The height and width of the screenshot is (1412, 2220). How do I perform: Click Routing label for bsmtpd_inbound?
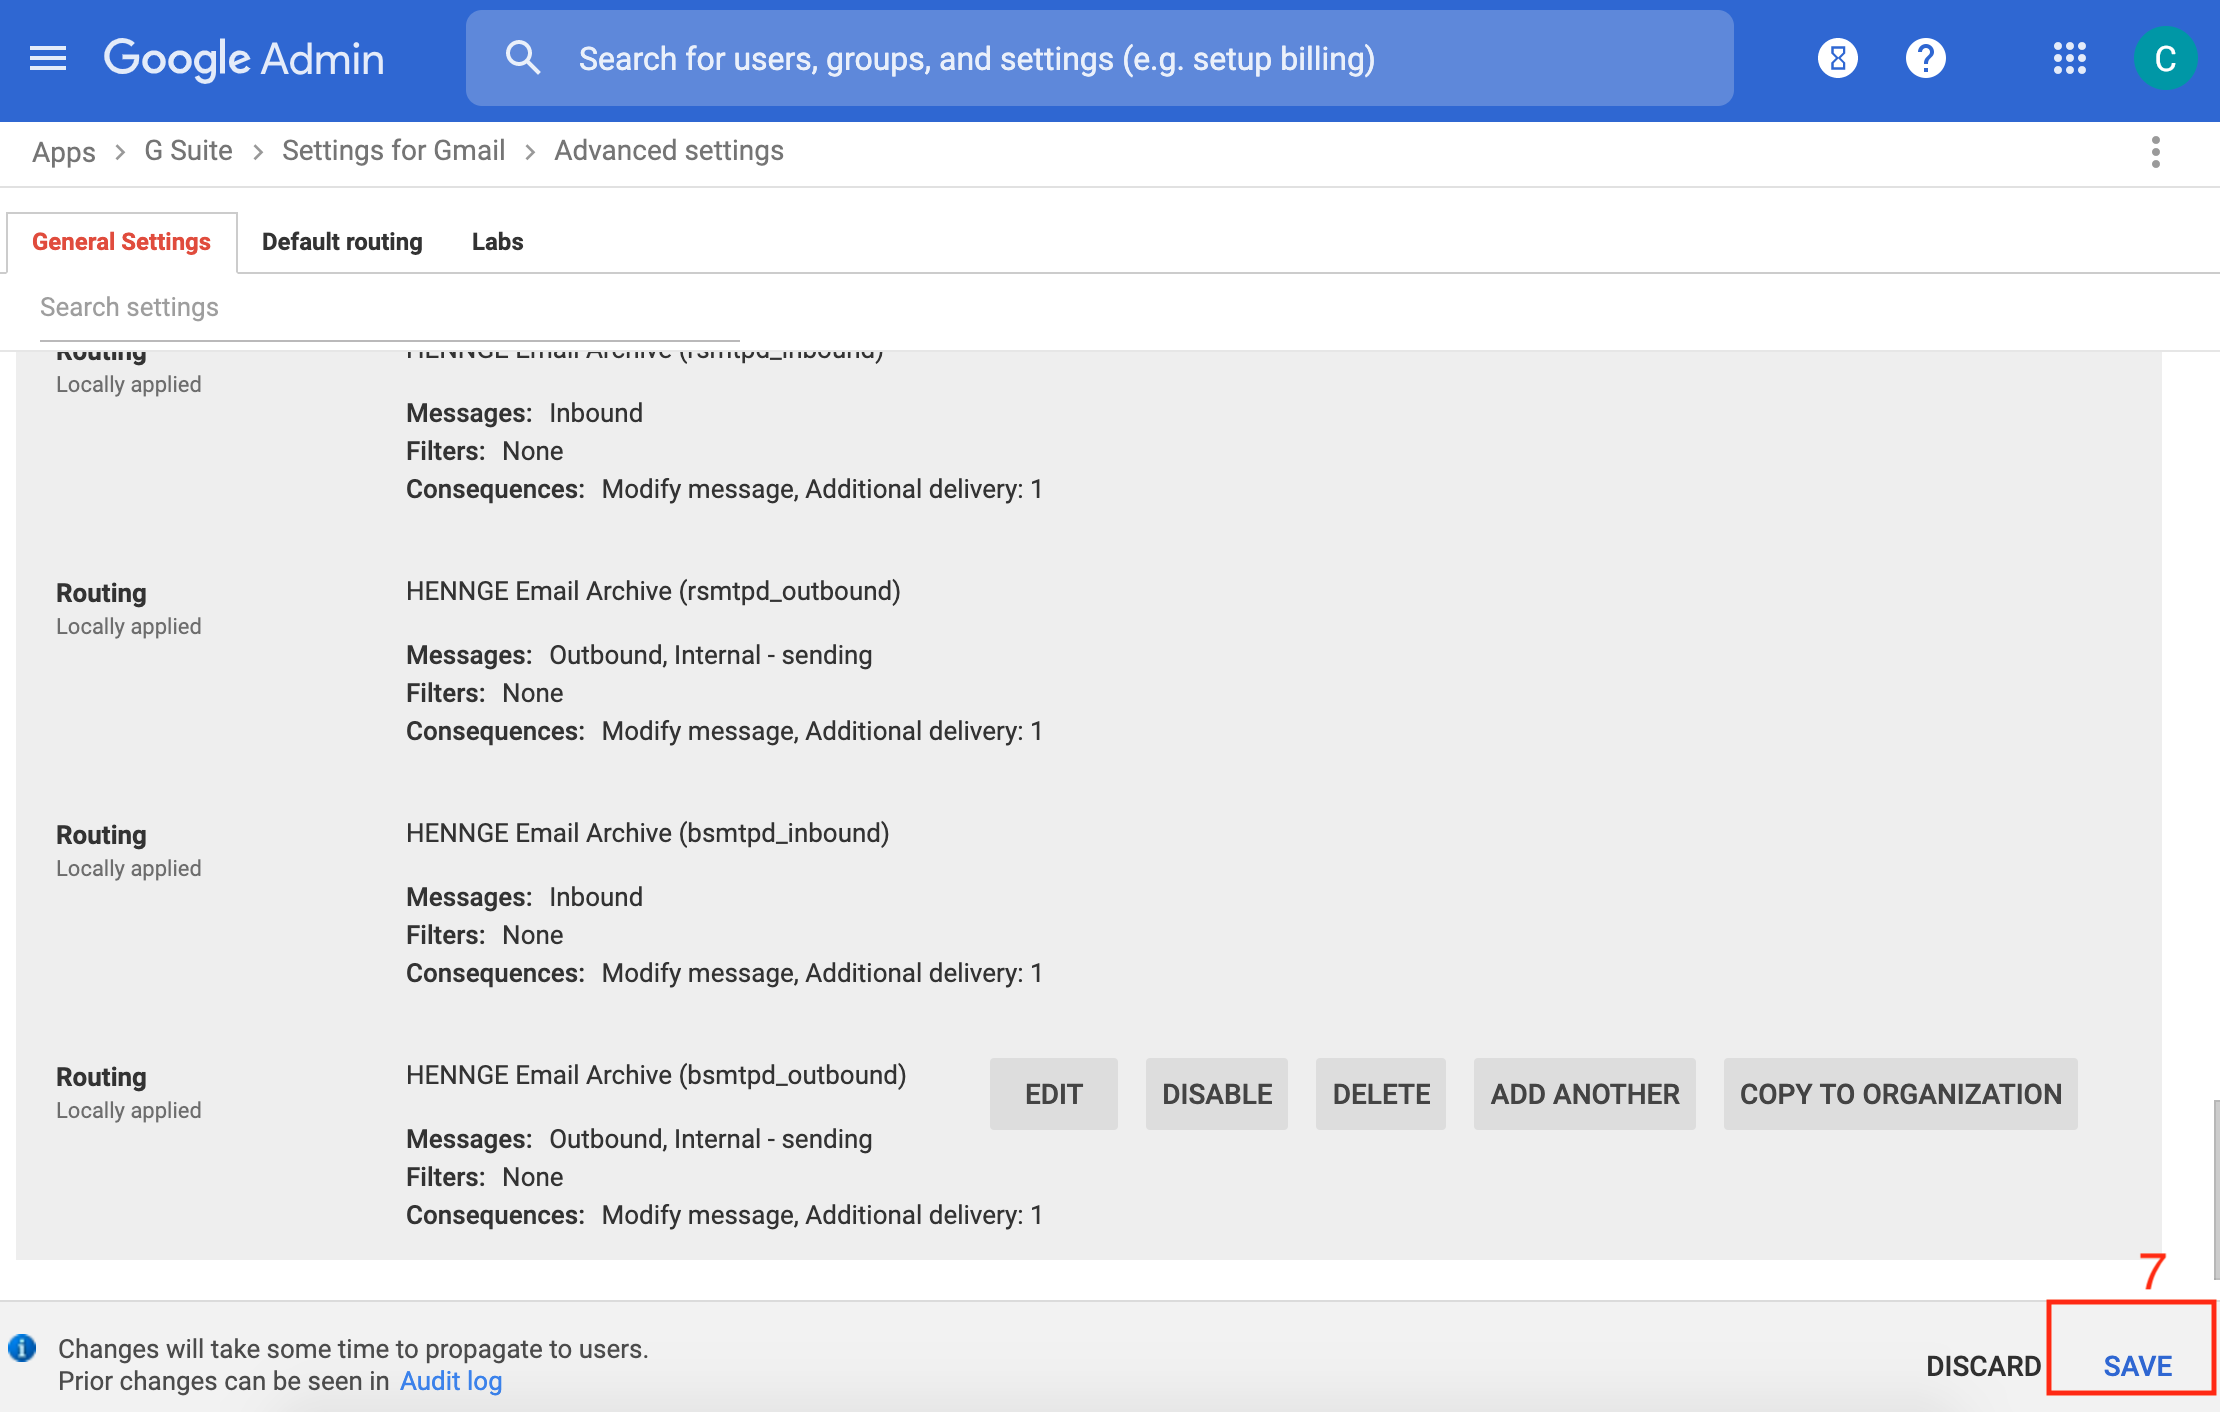(x=101, y=835)
